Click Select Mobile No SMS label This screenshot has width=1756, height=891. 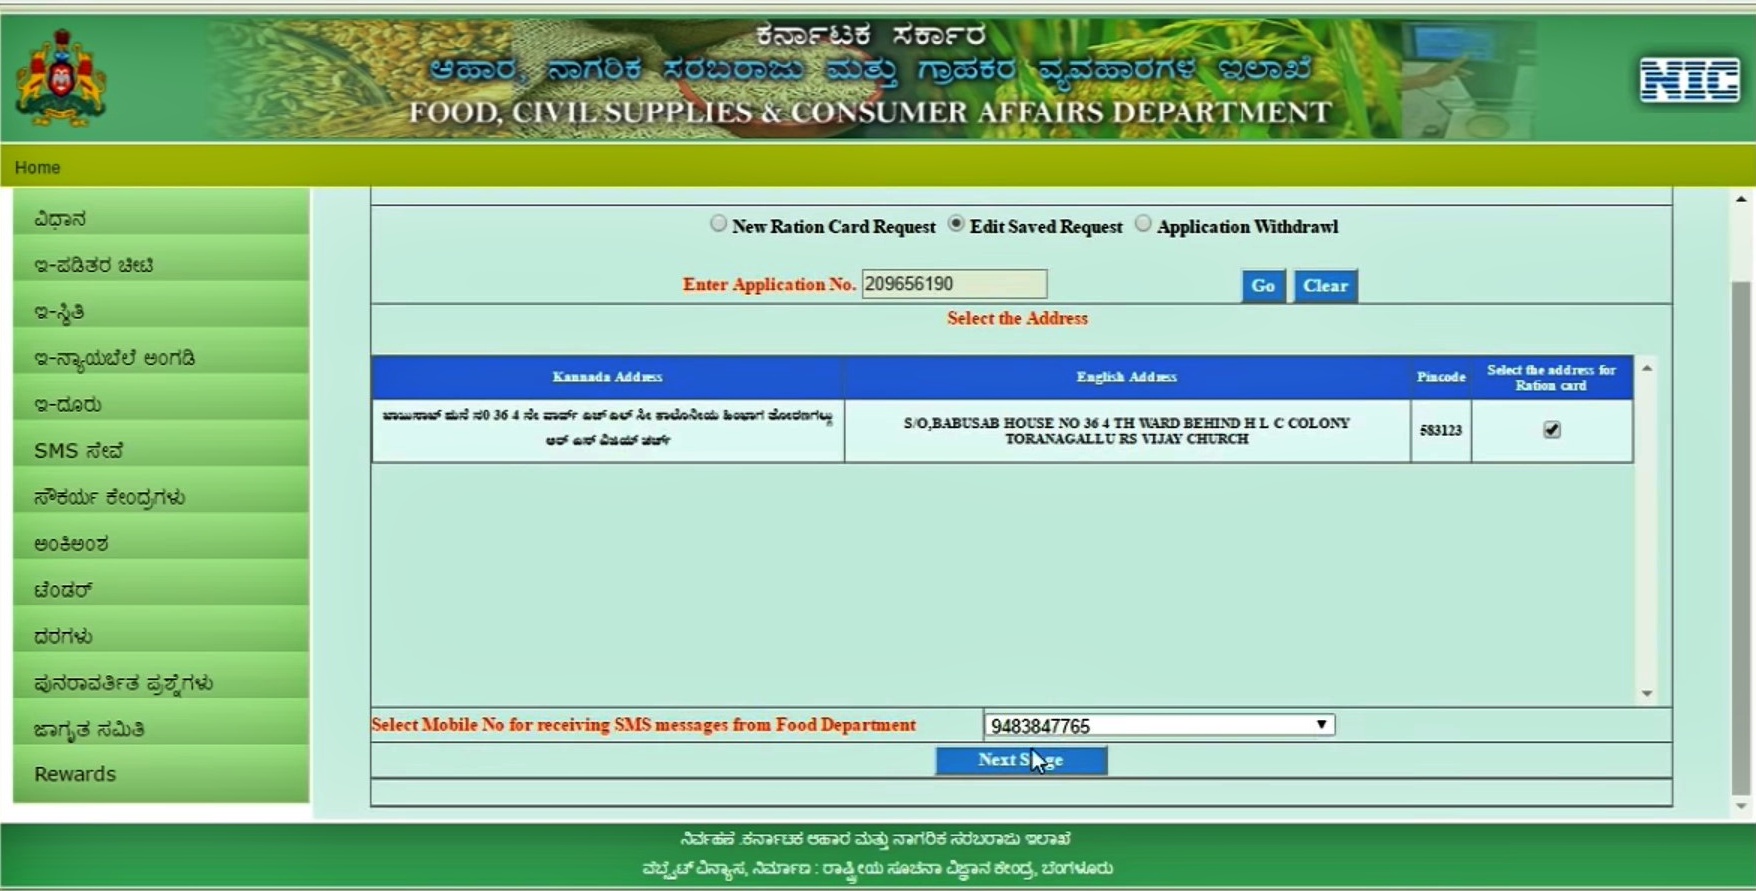643,725
